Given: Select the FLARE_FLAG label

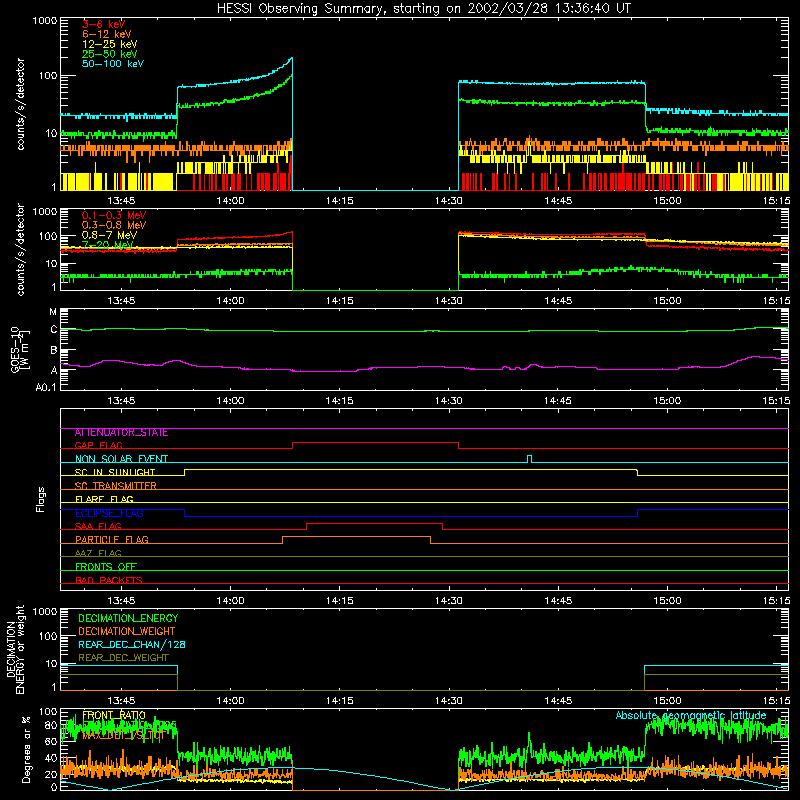Looking at the screenshot, I should pyautogui.click(x=104, y=499).
